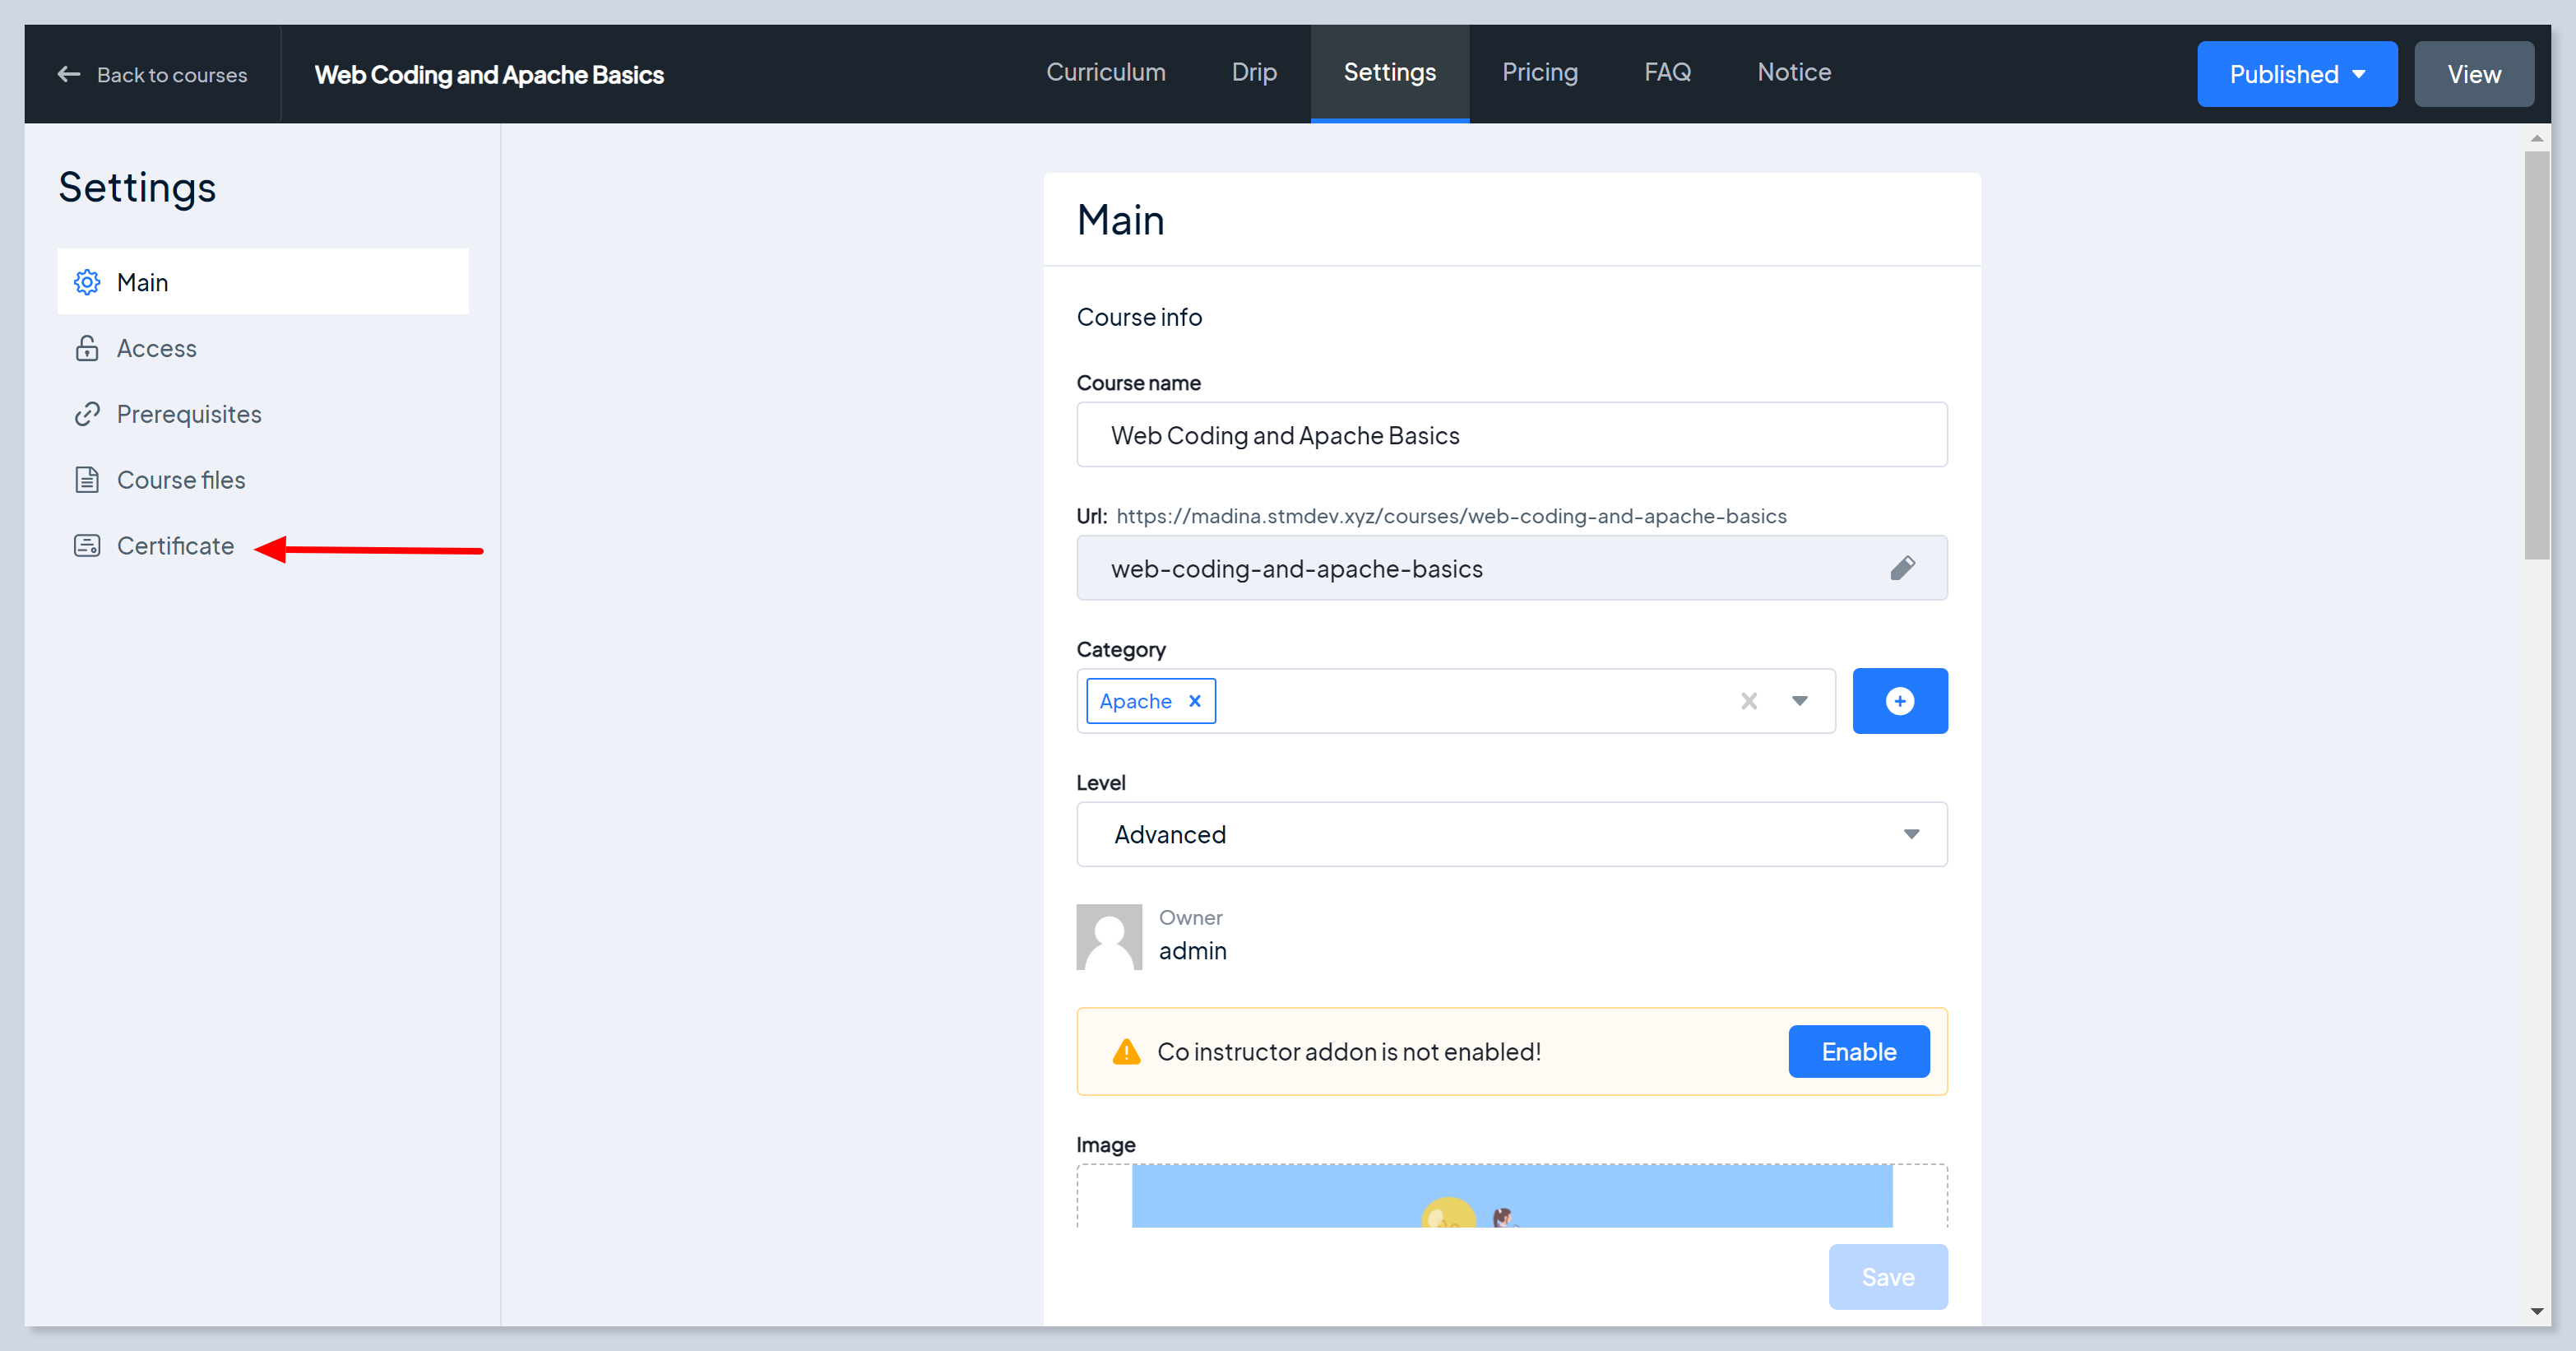Enable the Co instructor addon
The width and height of the screenshot is (2576, 1351).
1858,1051
